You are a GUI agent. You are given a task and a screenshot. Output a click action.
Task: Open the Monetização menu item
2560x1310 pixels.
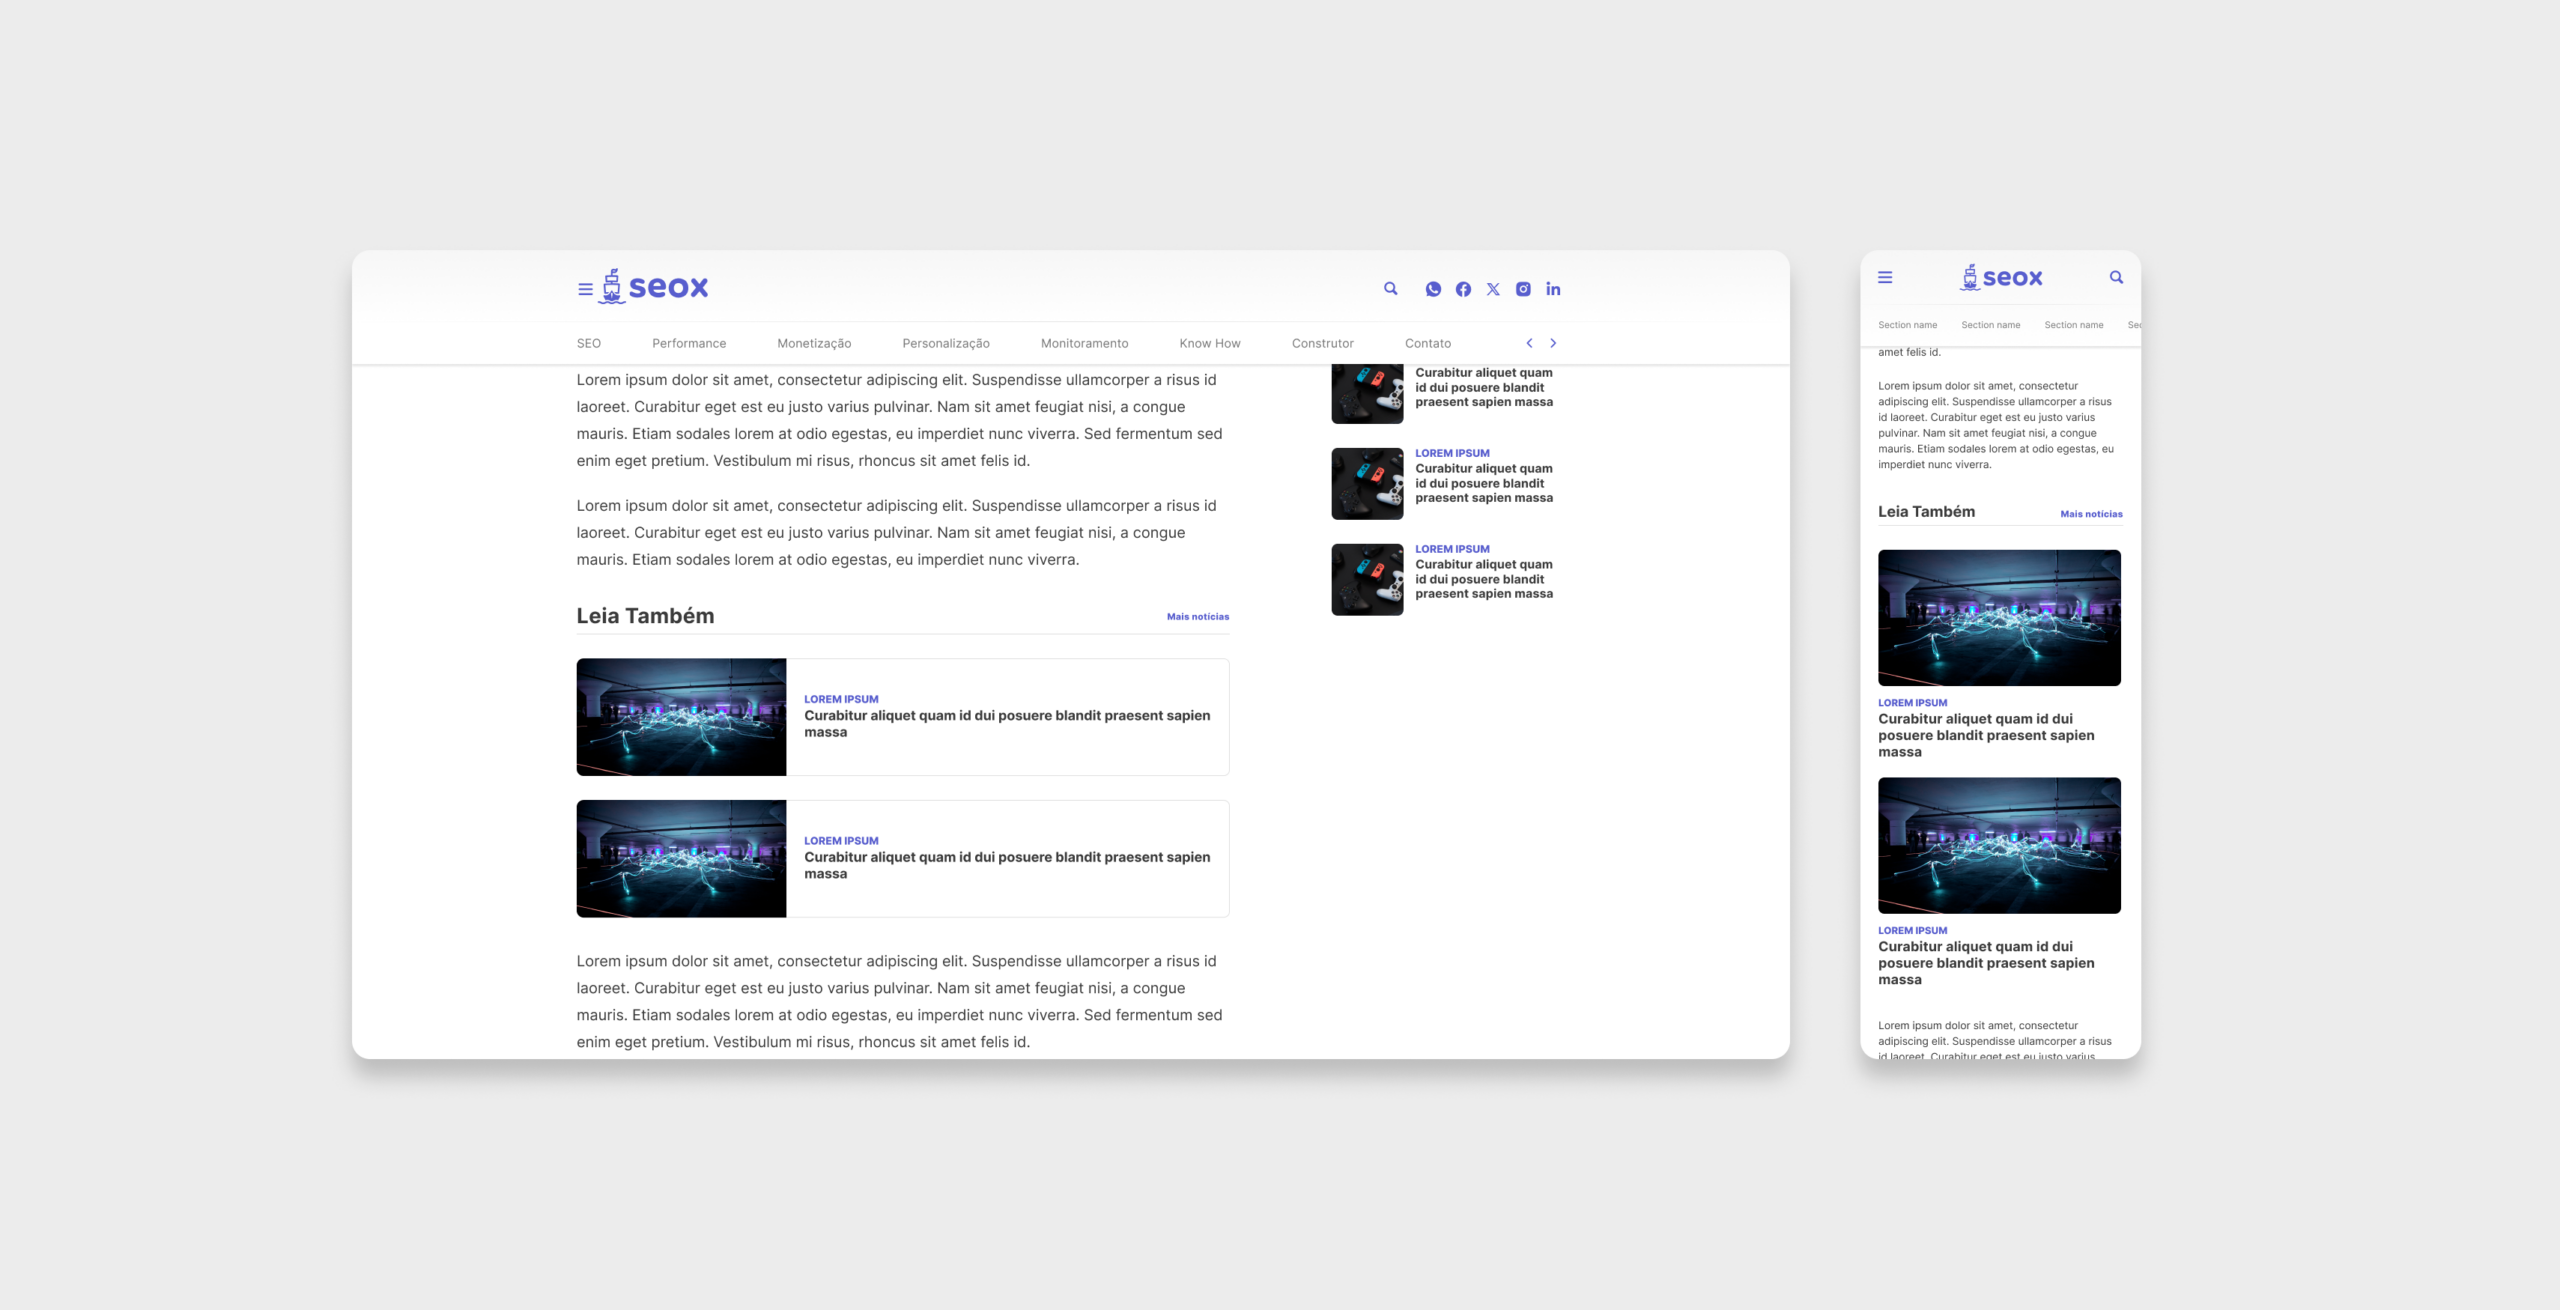[x=814, y=343]
